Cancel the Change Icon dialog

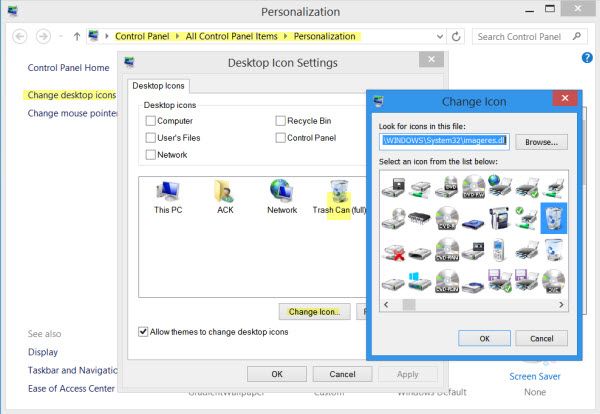[541, 339]
